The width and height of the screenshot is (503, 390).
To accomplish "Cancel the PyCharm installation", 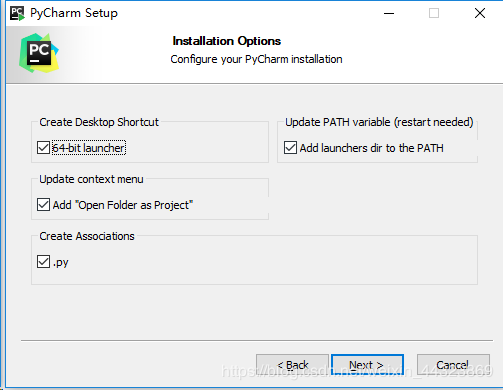I will click(x=453, y=365).
